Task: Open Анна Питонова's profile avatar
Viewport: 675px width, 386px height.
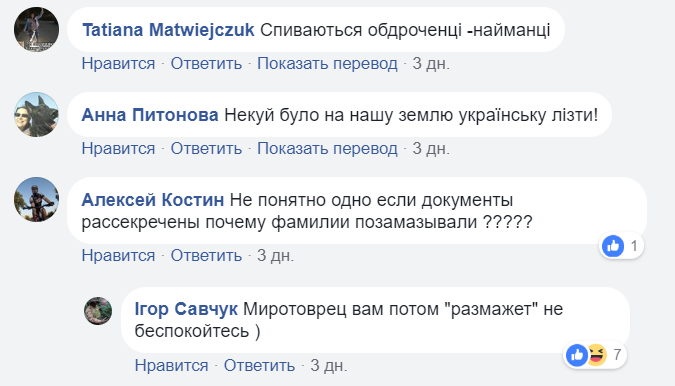Action: [37, 114]
